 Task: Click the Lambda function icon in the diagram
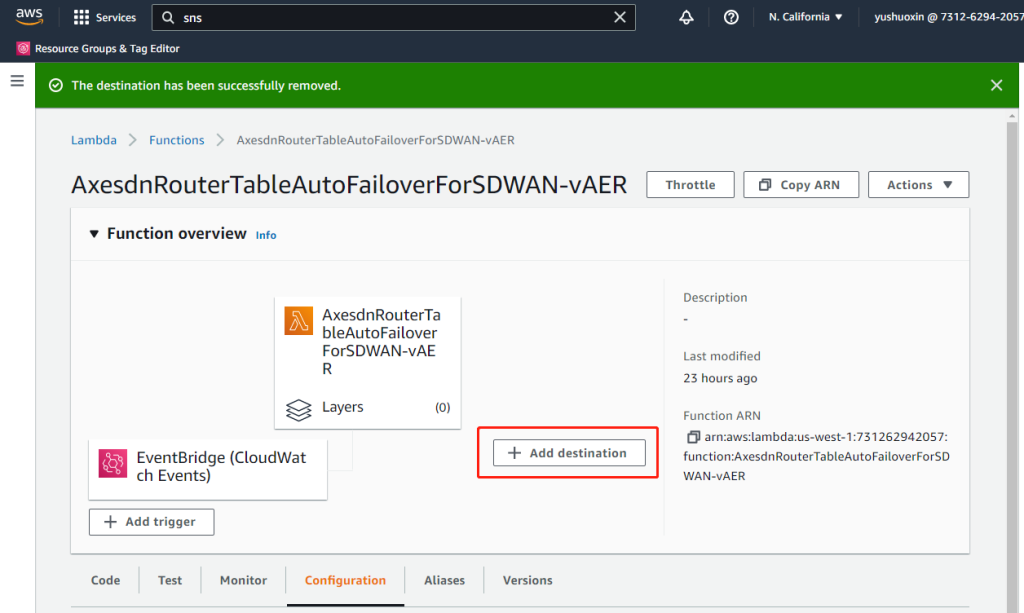[299, 320]
